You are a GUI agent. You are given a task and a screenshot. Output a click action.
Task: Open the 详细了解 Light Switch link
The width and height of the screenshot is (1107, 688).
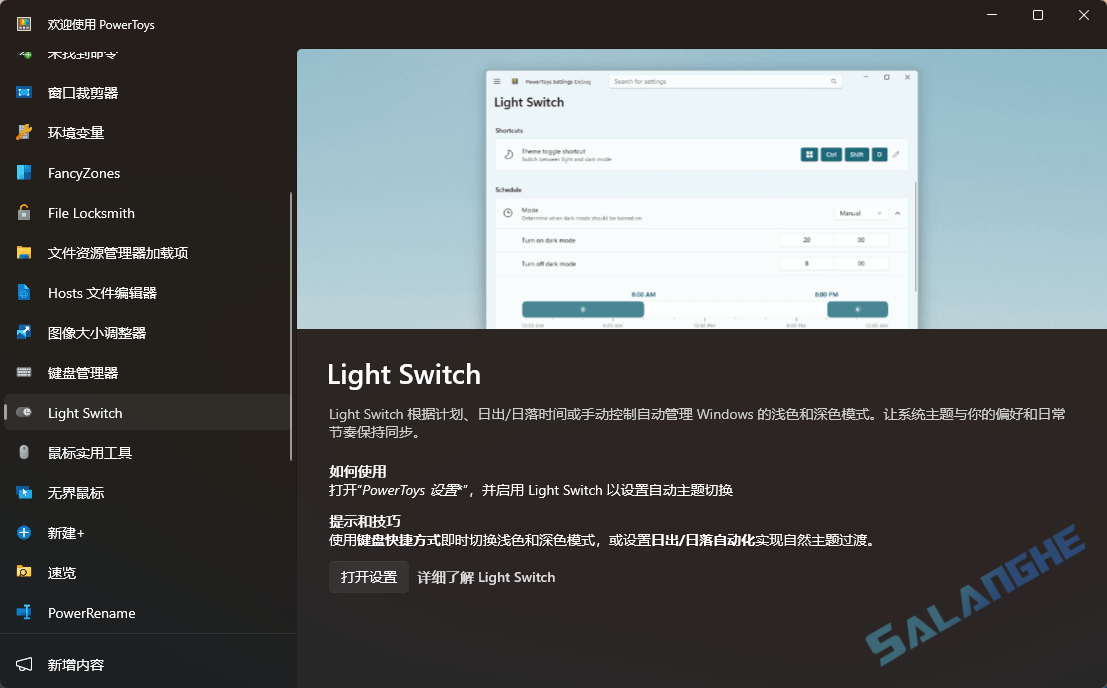pyautogui.click(x=486, y=577)
